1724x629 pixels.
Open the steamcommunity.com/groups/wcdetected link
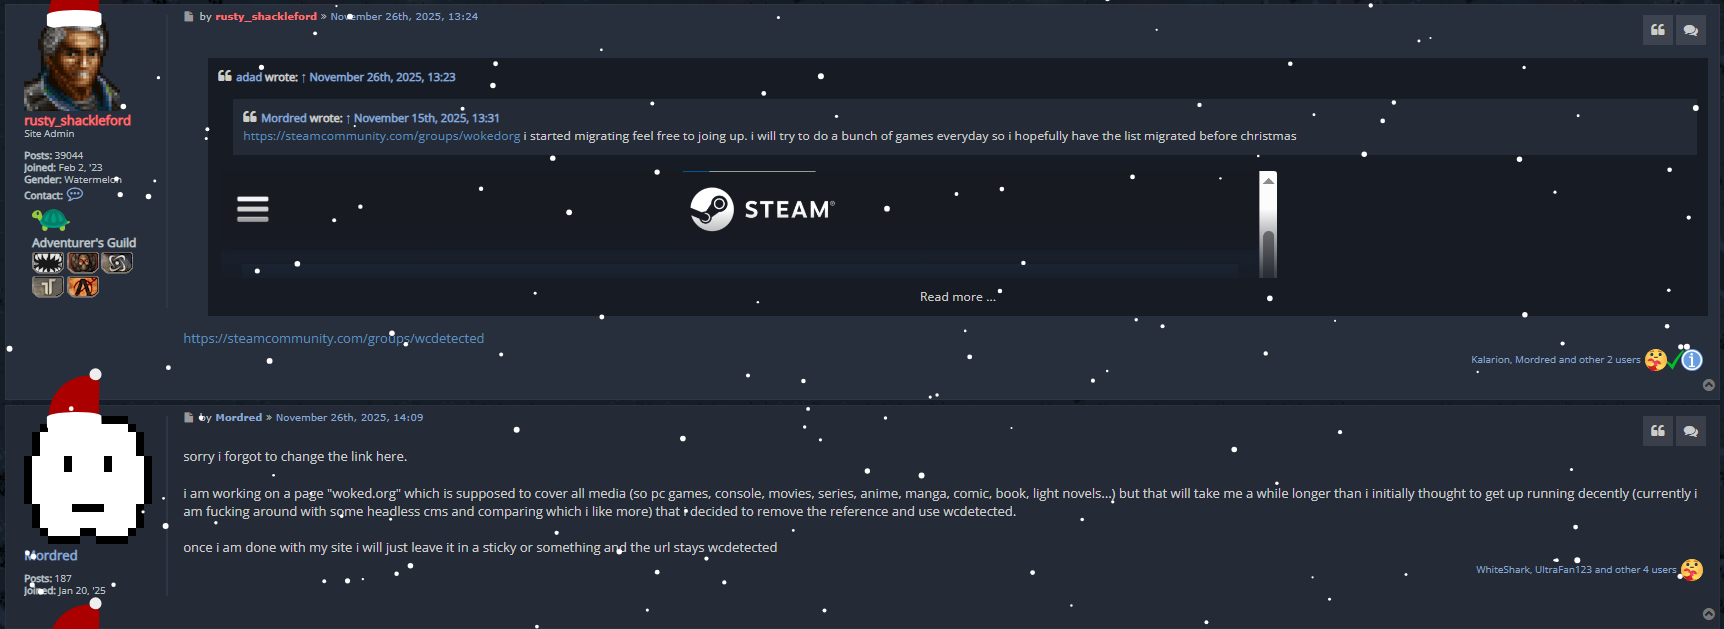tap(333, 338)
